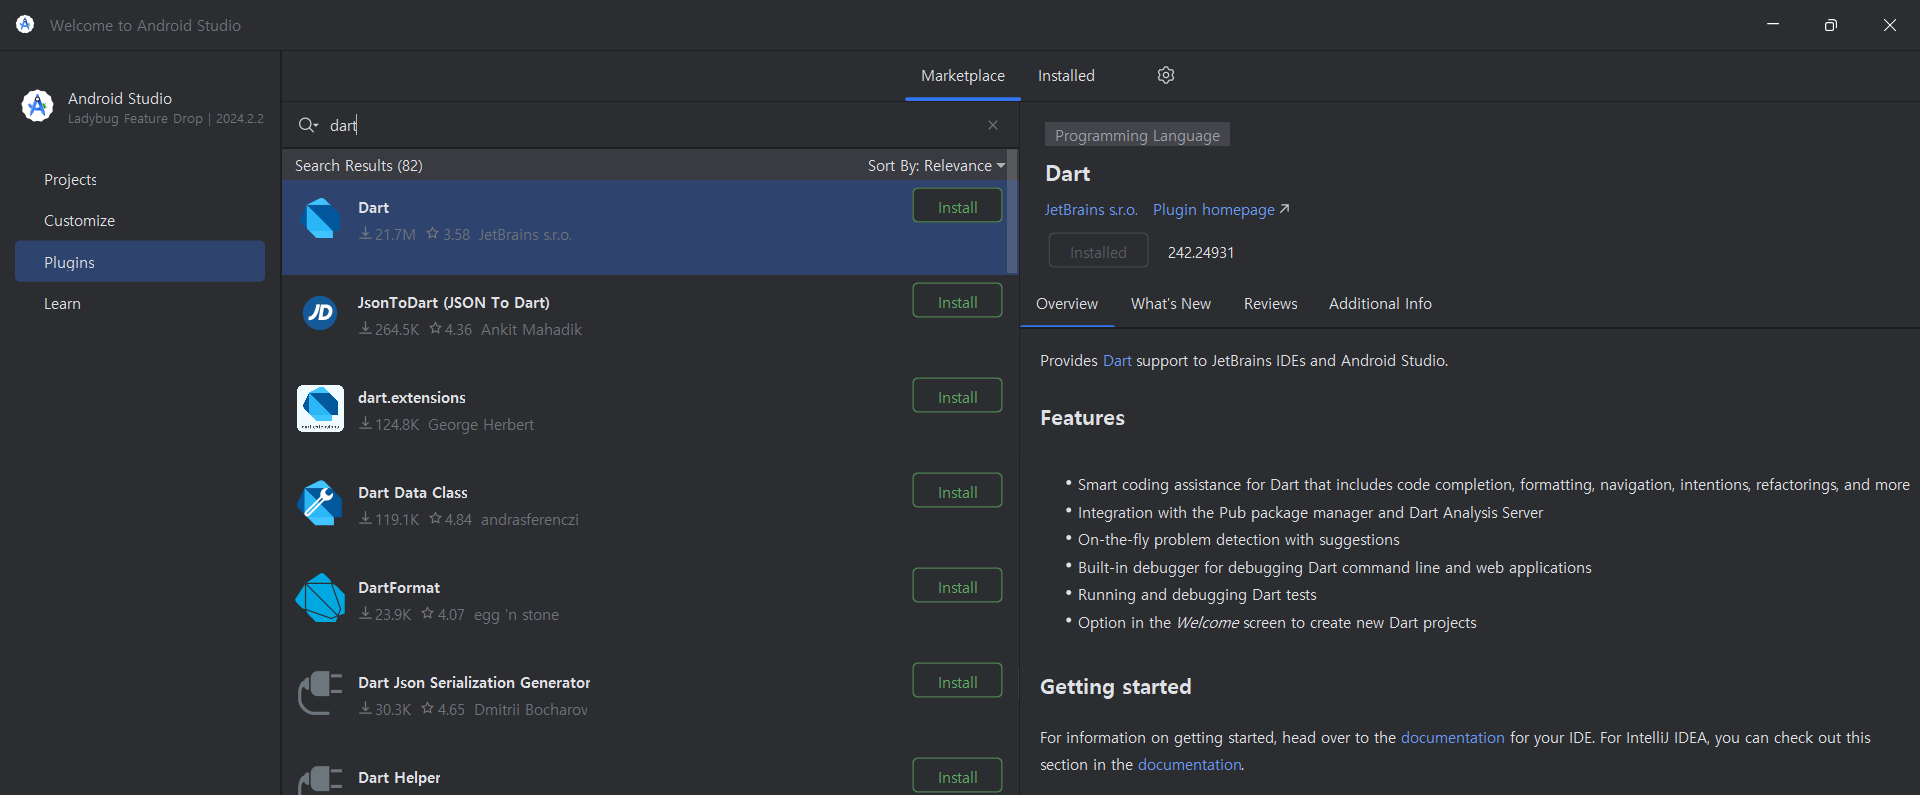Click the Dart Helper plug icon
Image resolution: width=1920 pixels, height=795 pixels.
pyautogui.click(x=320, y=780)
